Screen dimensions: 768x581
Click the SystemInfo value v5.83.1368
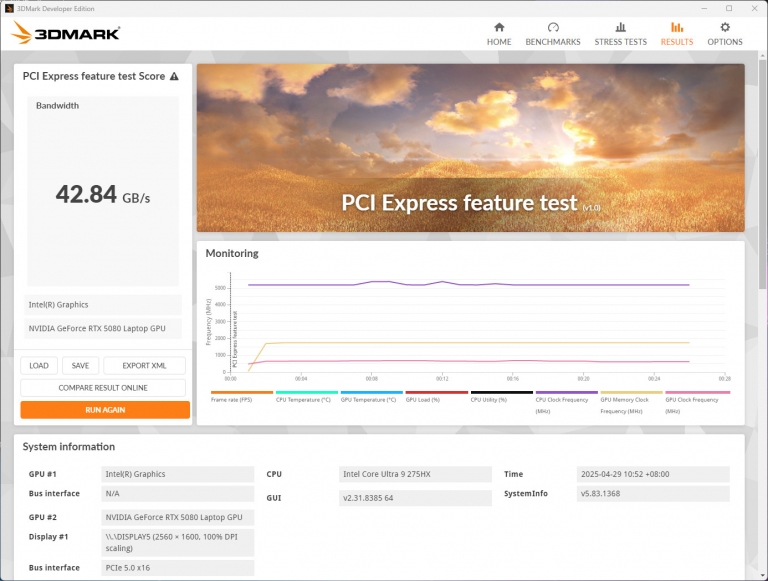653,493
